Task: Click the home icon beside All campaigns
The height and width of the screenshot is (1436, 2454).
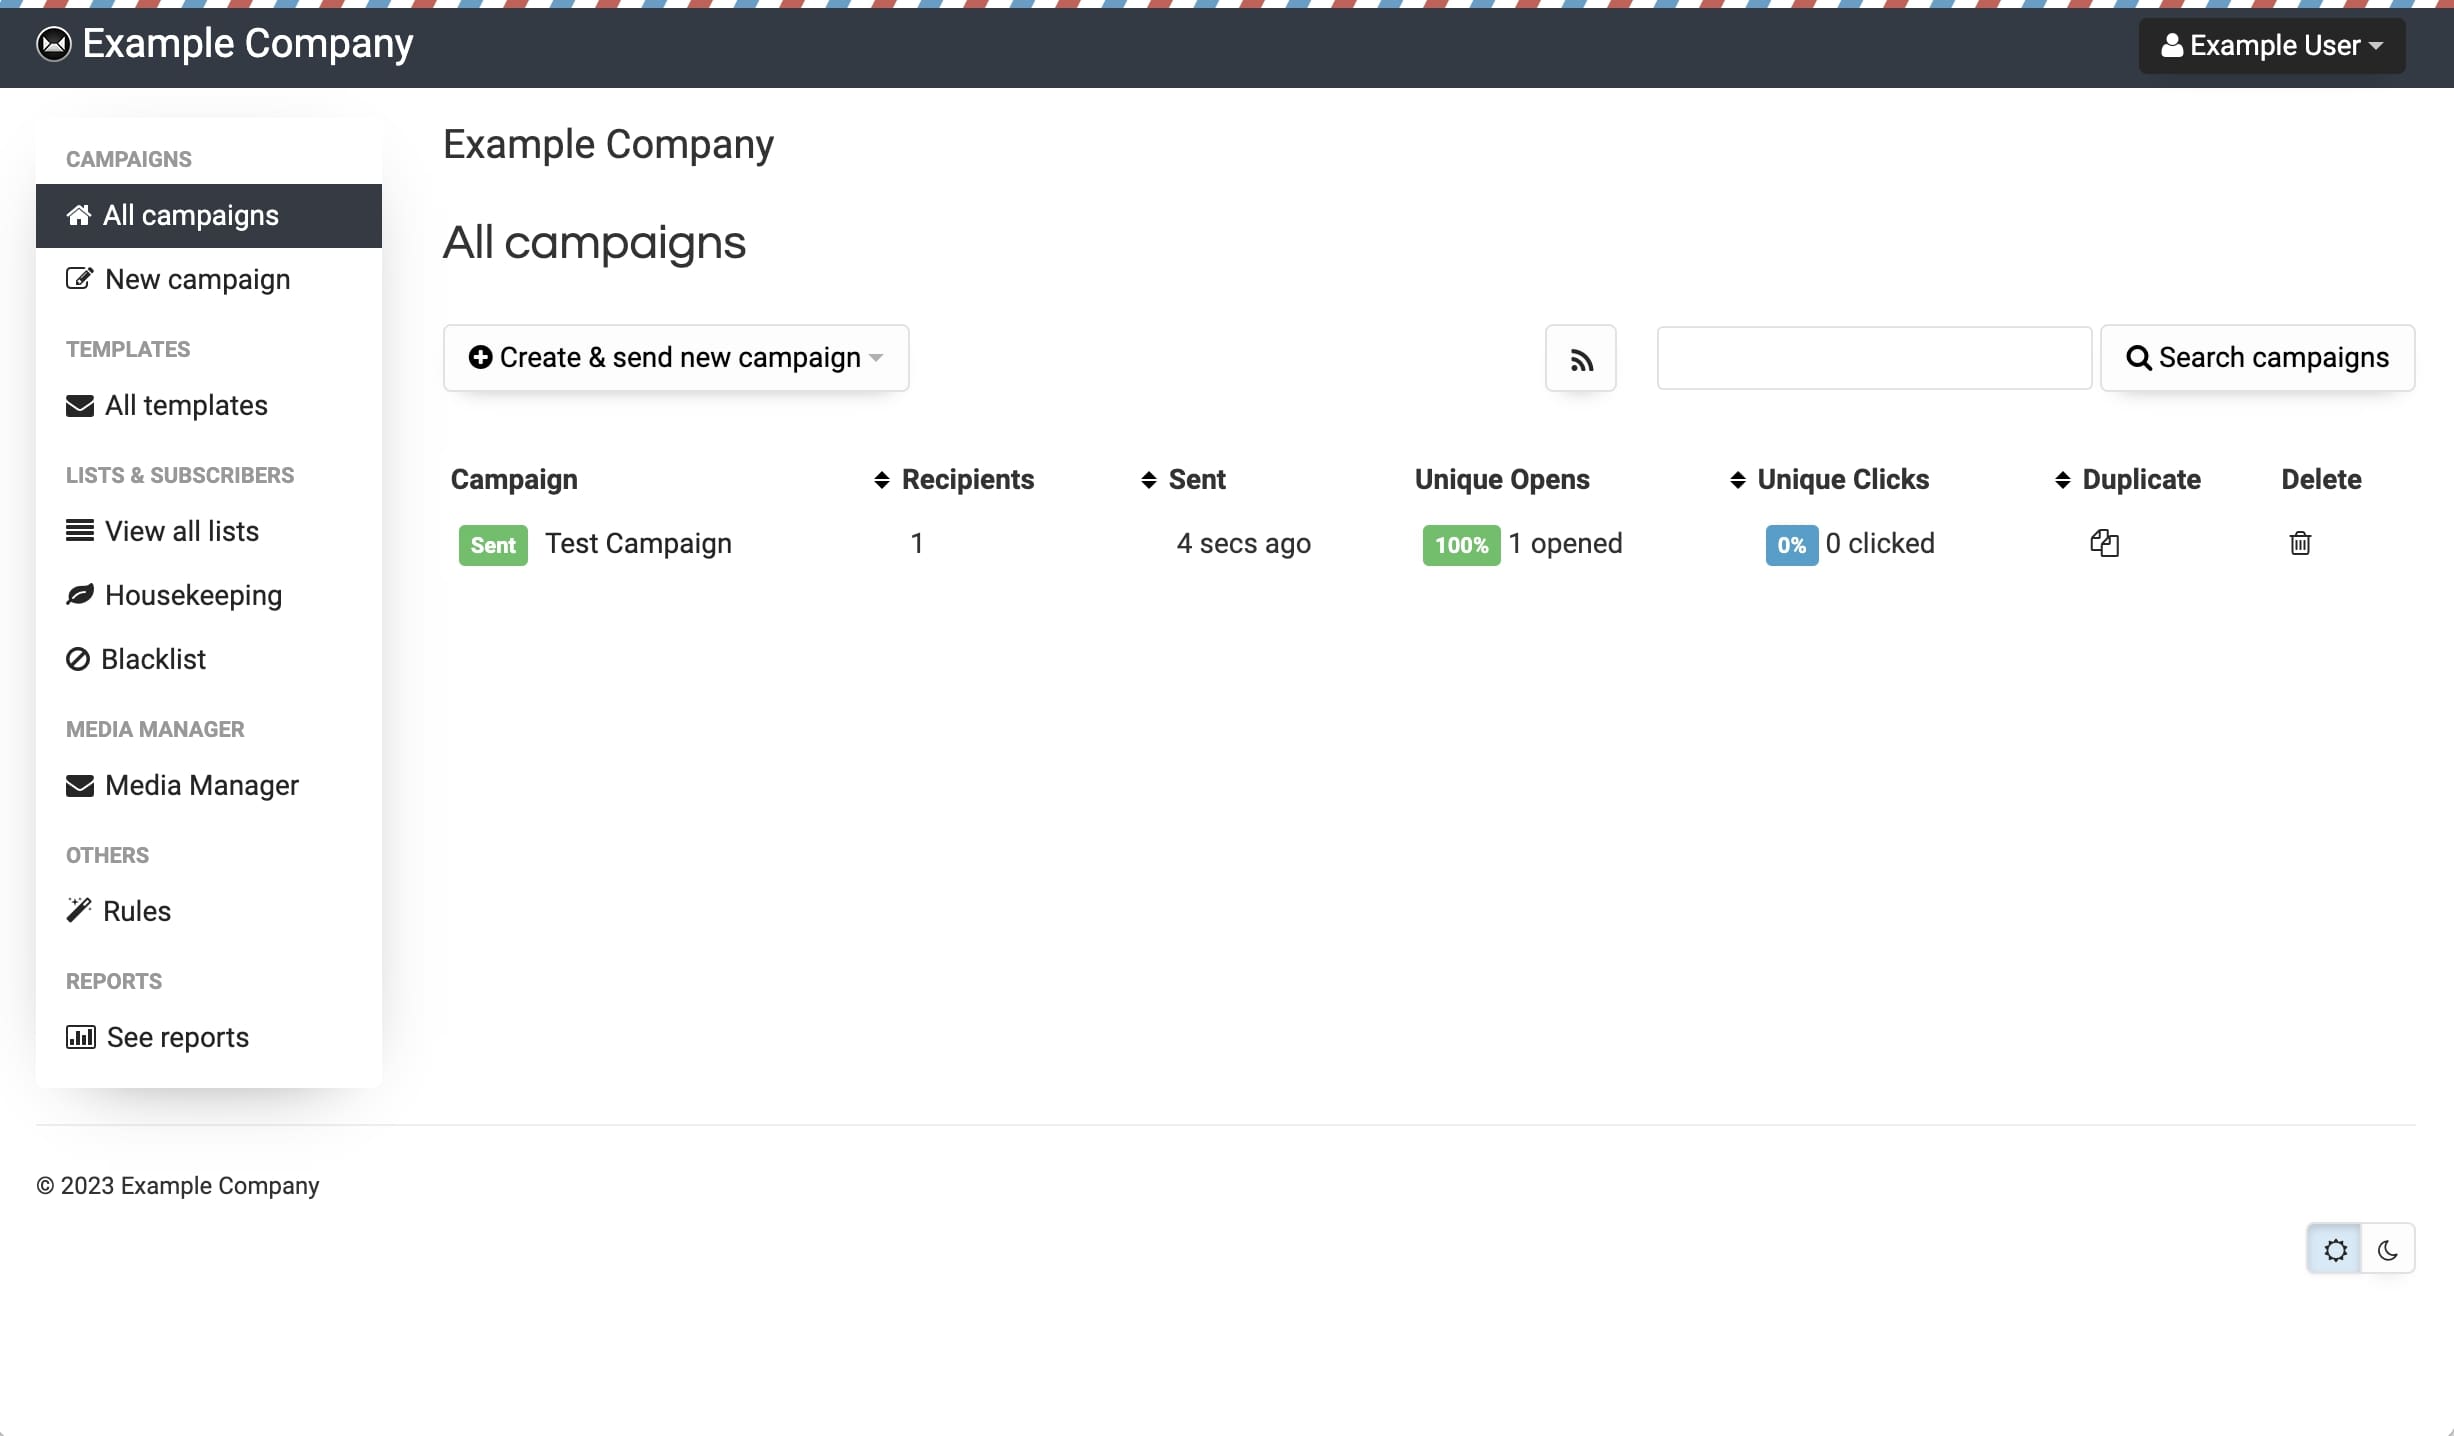Action: pos(79,215)
